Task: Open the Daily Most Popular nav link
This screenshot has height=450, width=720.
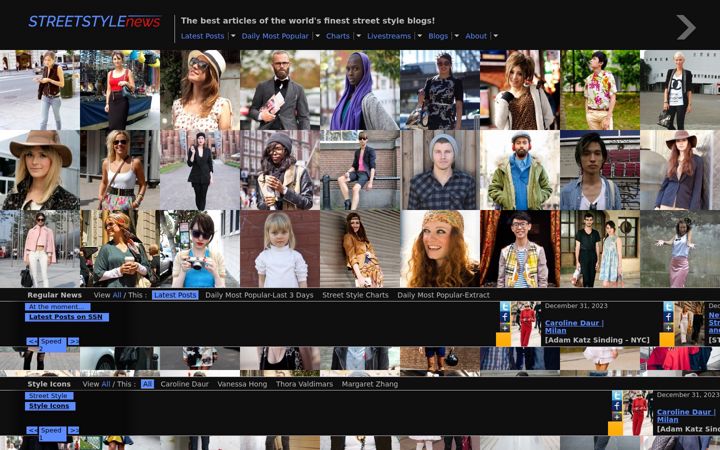Action: (275, 36)
